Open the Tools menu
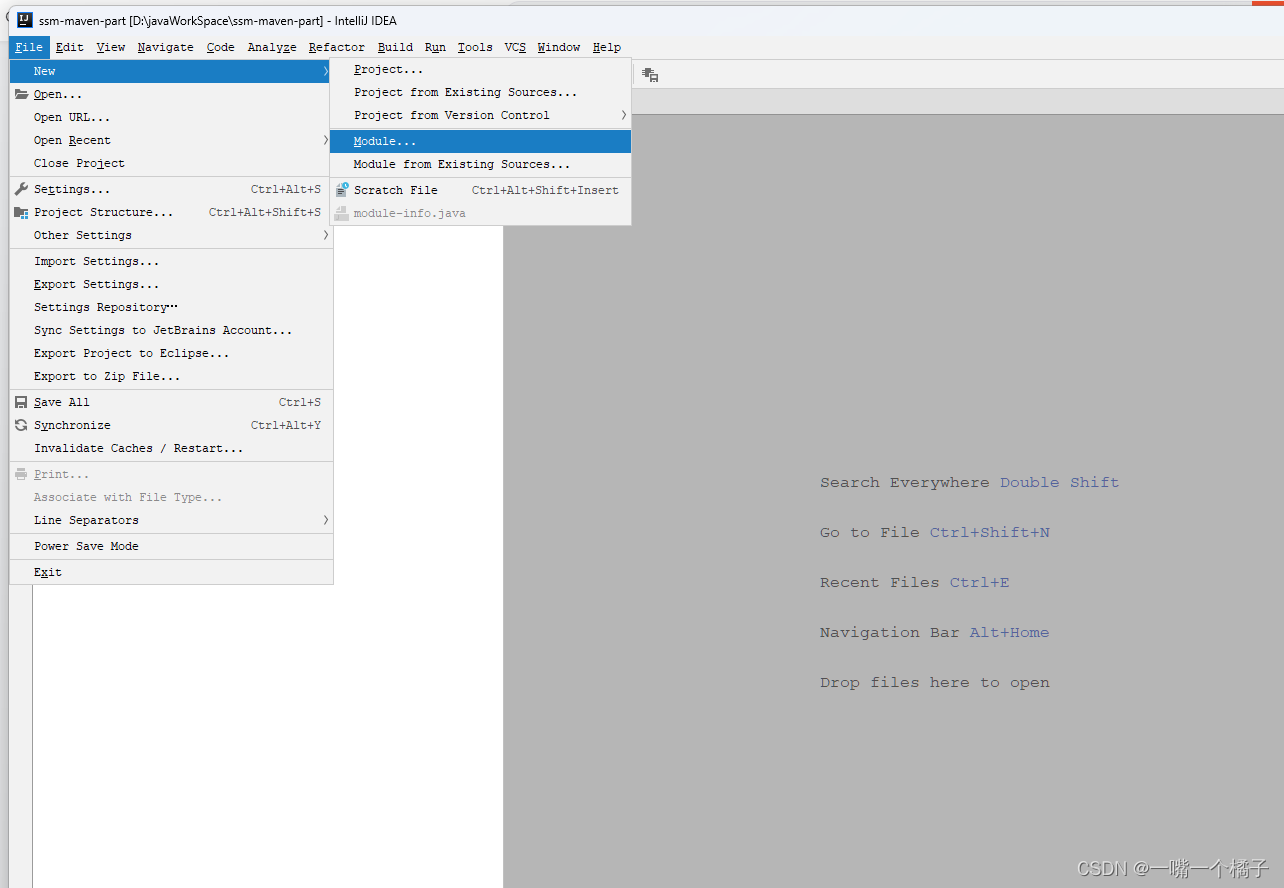Viewport: 1284px width, 888px height. click(x=475, y=47)
